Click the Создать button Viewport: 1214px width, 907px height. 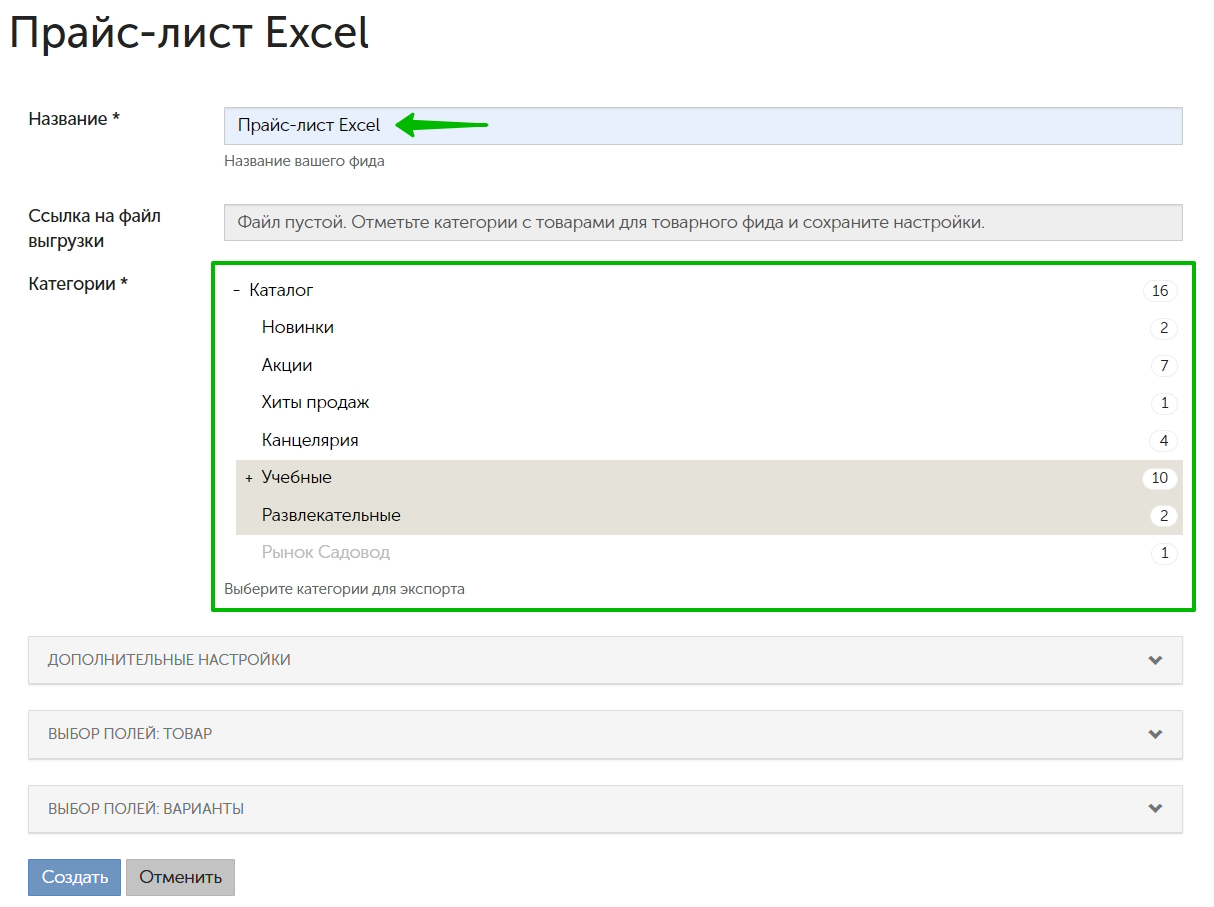pos(74,878)
